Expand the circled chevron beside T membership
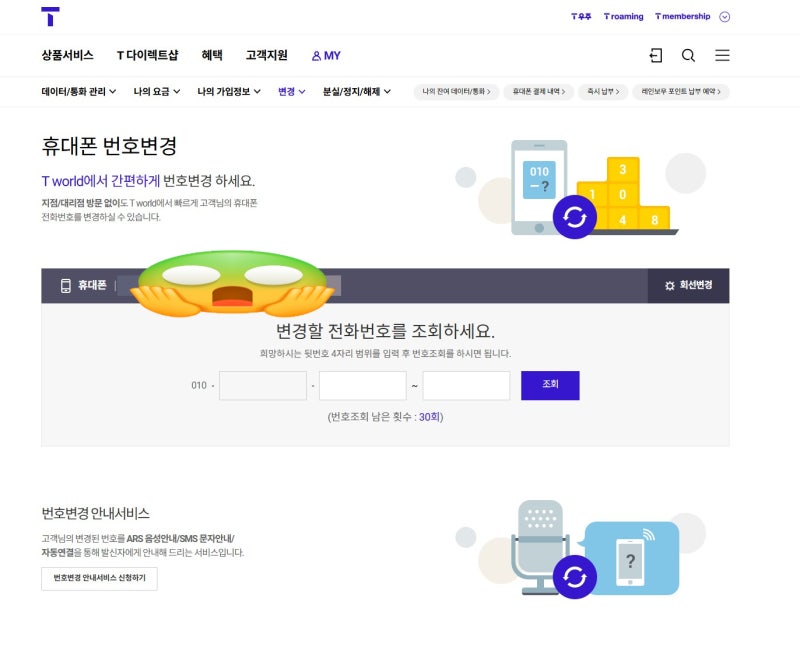This screenshot has width=800, height=664. coord(724,17)
